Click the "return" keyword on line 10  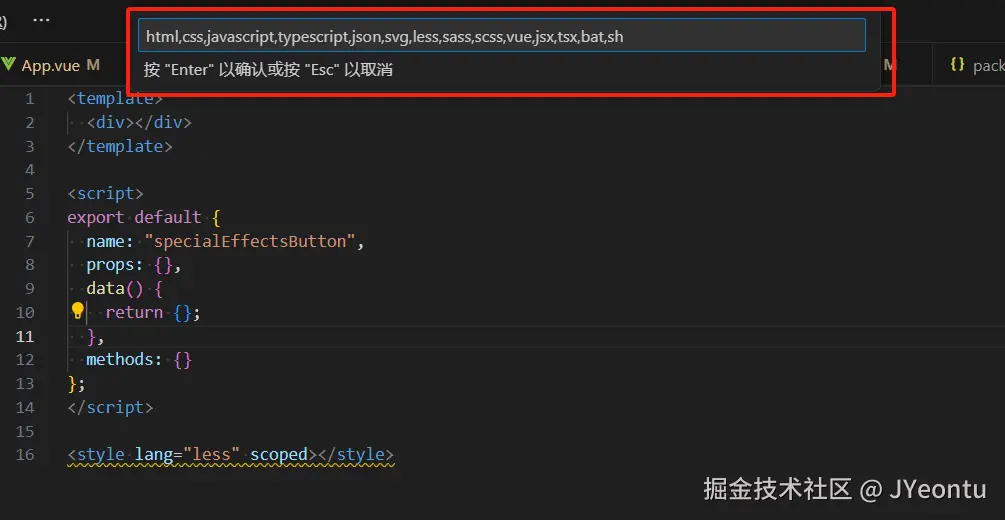click(x=134, y=312)
